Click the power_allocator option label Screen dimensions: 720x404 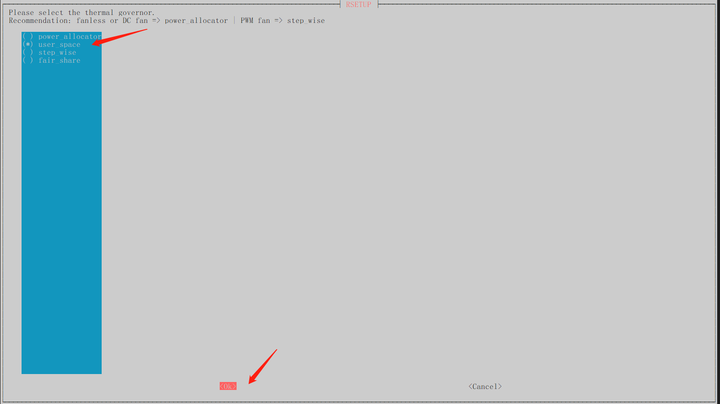[x=69, y=36]
